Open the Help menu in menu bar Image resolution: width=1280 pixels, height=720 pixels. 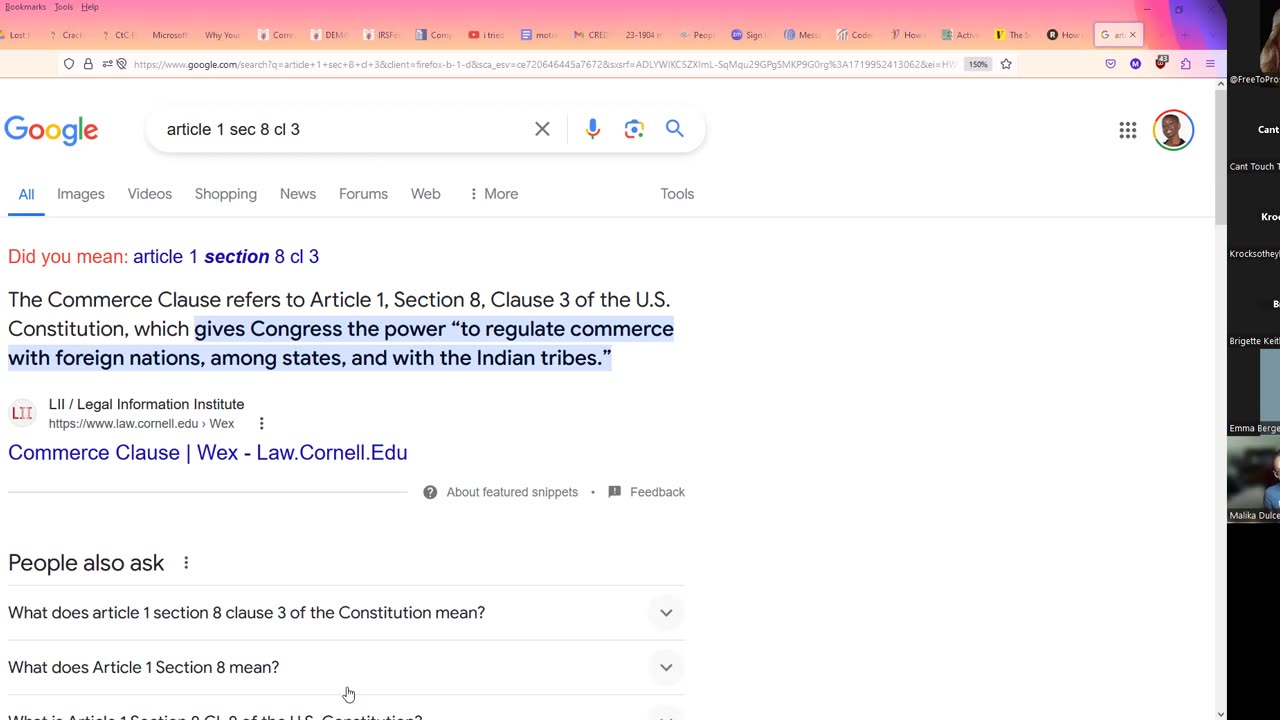pos(90,7)
